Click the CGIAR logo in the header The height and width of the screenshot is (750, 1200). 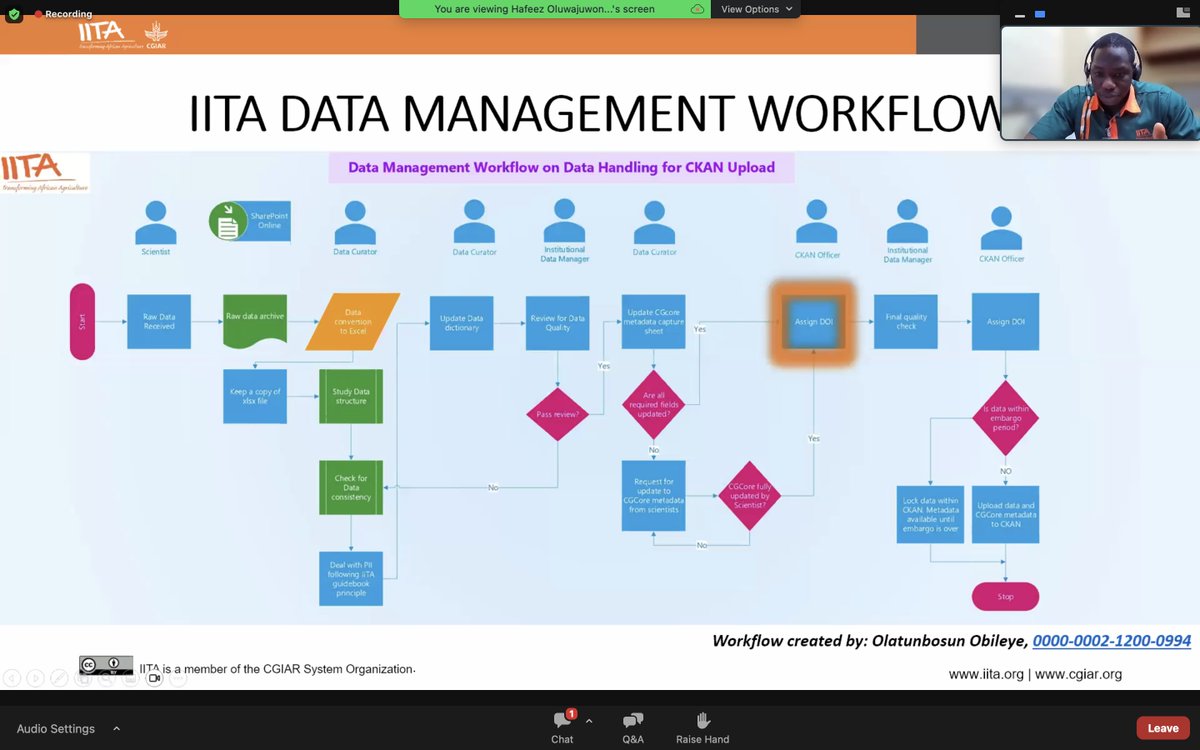click(x=157, y=34)
